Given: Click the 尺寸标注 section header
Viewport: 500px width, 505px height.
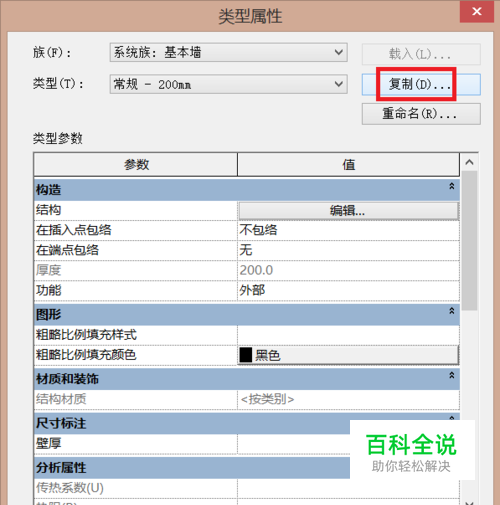Looking at the screenshot, I should 192,423.
